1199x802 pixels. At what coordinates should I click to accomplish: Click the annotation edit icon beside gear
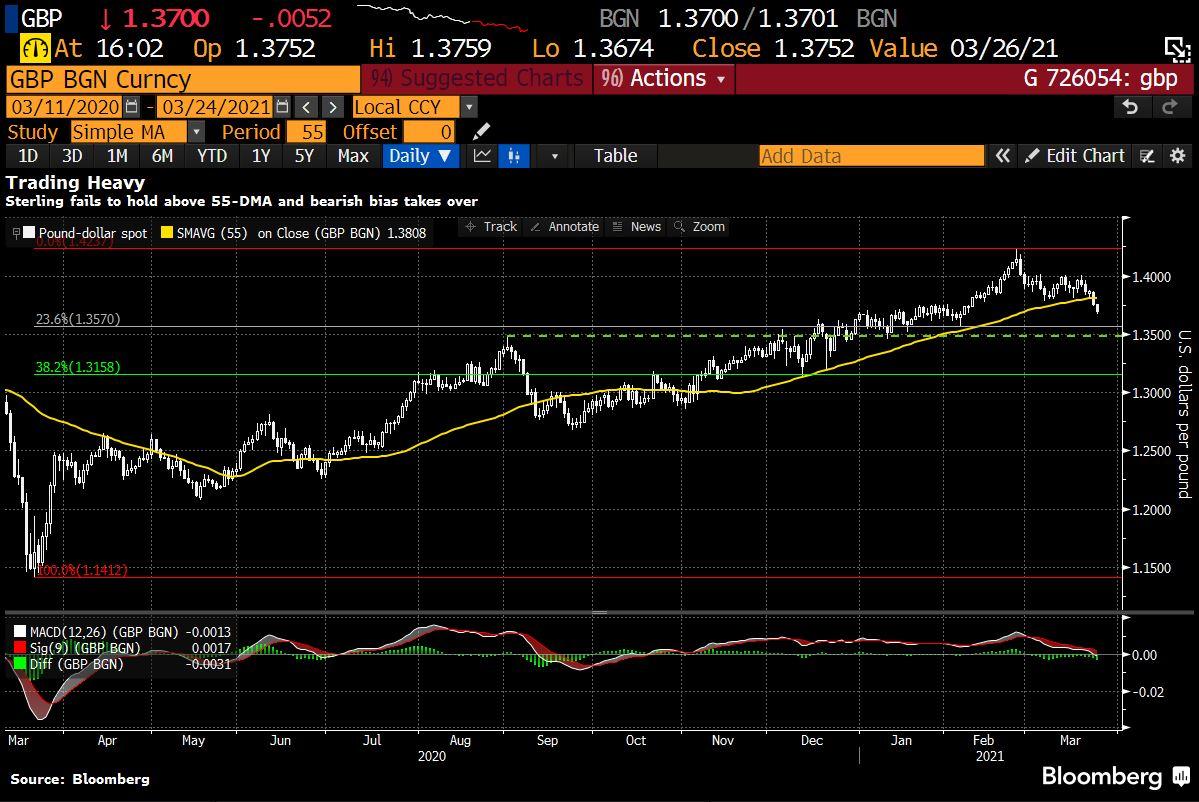(1147, 156)
